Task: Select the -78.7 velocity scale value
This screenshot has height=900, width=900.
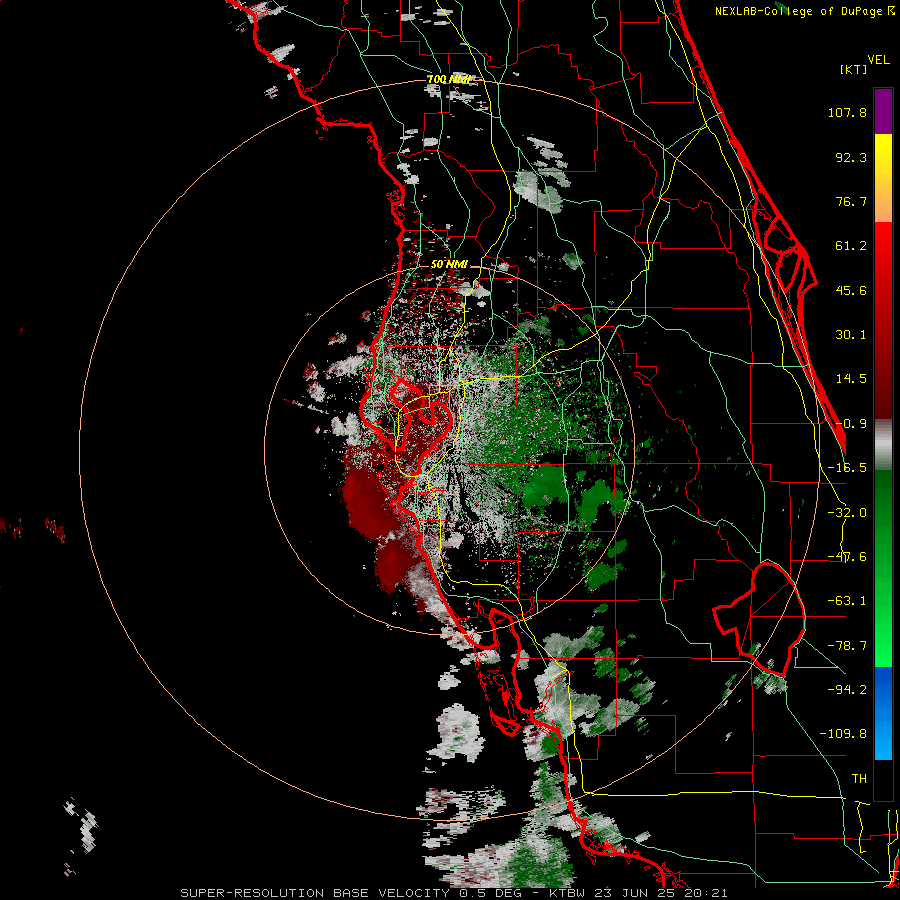Action: point(847,646)
